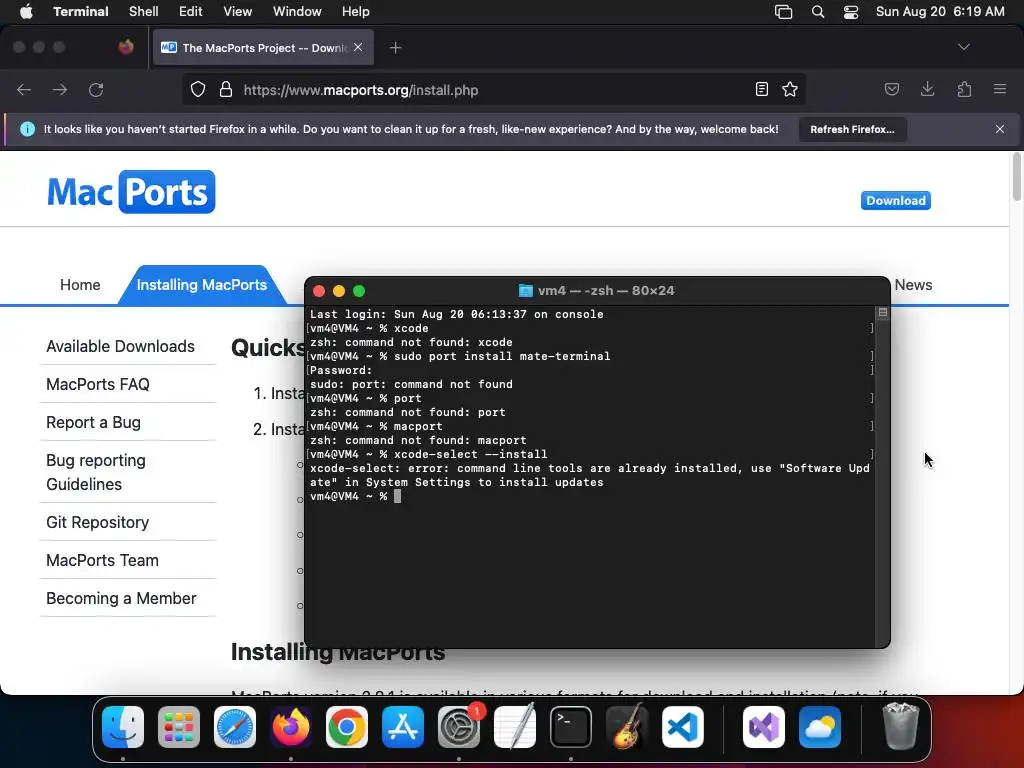Select the MacPorts Project browser tab
Image resolution: width=1024 pixels, height=768 pixels.
click(x=263, y=48)
